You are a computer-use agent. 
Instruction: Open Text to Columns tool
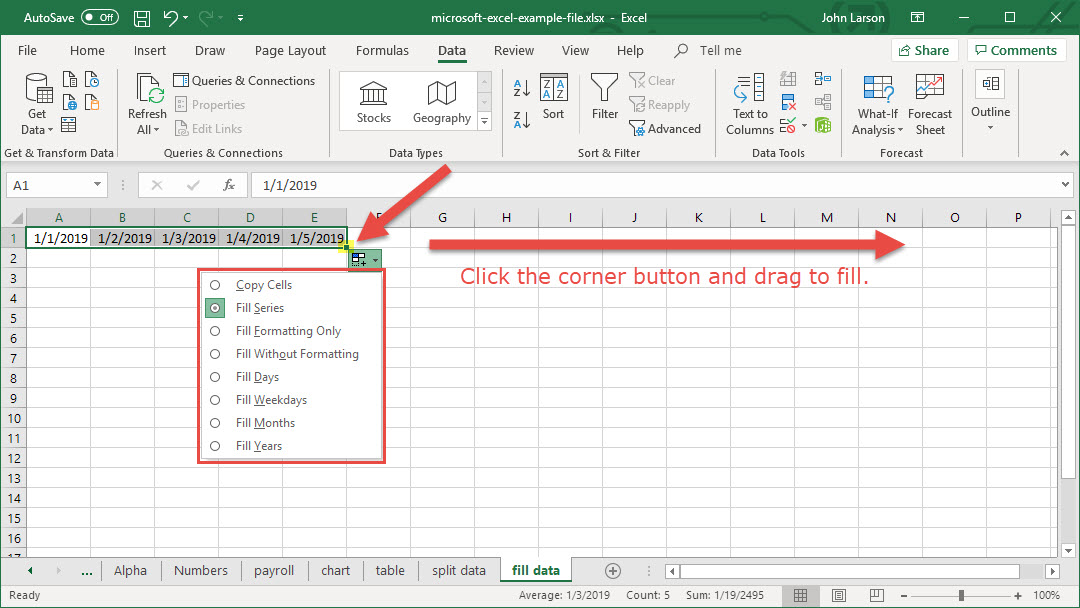pos(749,105)
